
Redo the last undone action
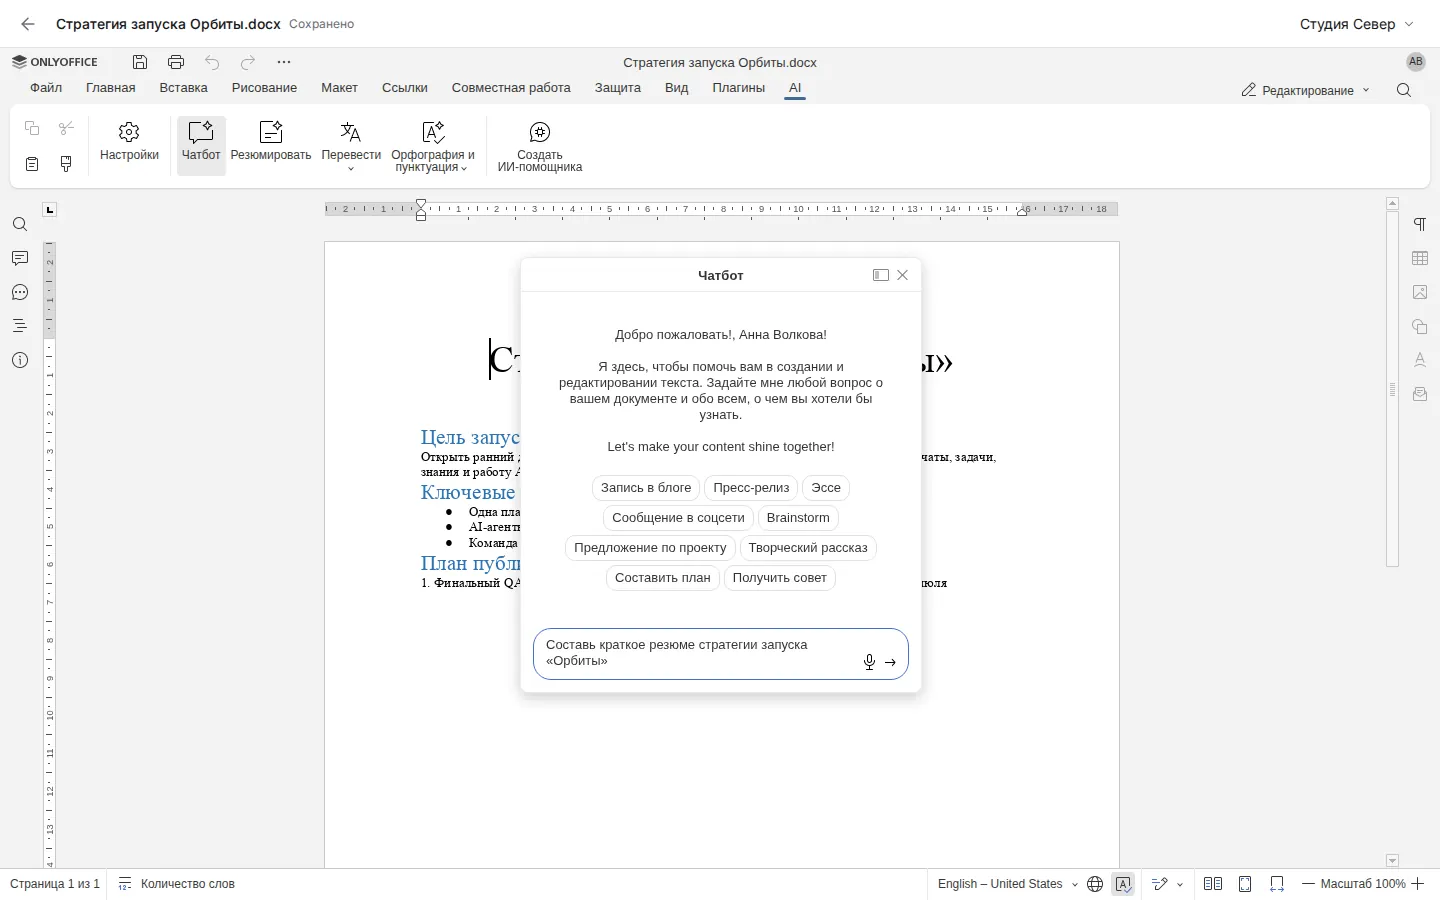[x=248, y=62]
